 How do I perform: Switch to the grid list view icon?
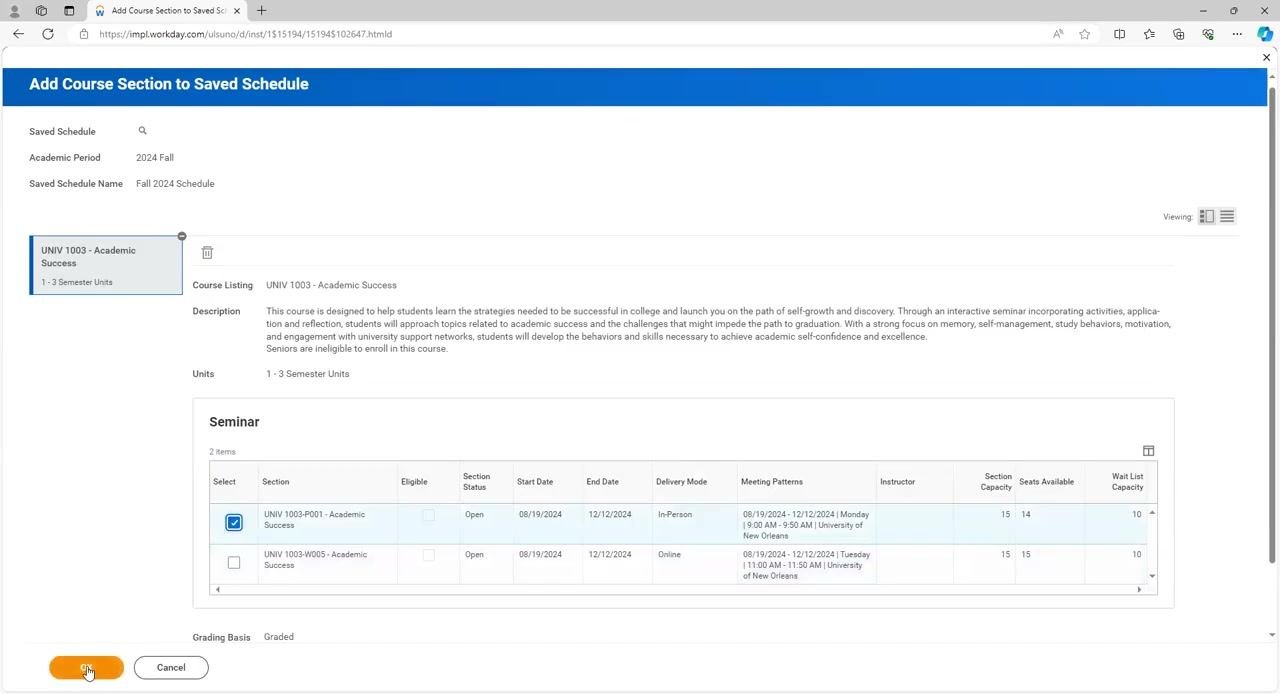click(x=1227, y=216)
